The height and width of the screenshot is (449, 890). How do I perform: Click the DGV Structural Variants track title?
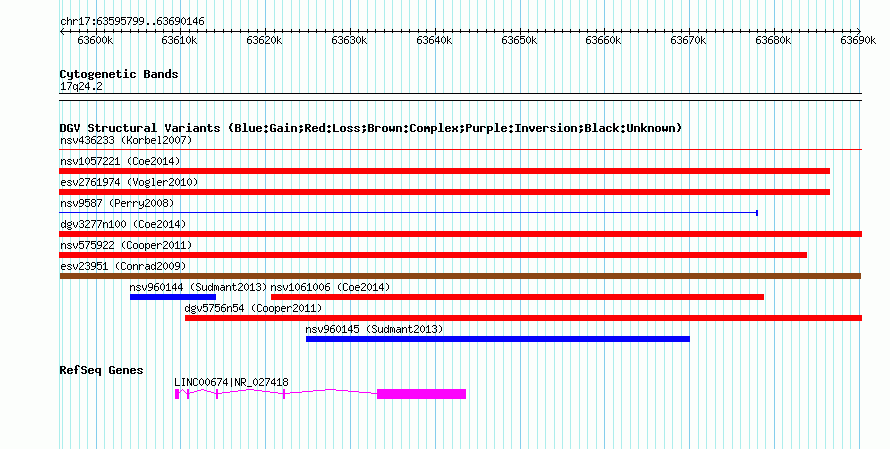pyautogui.click(x=371, y=128)
